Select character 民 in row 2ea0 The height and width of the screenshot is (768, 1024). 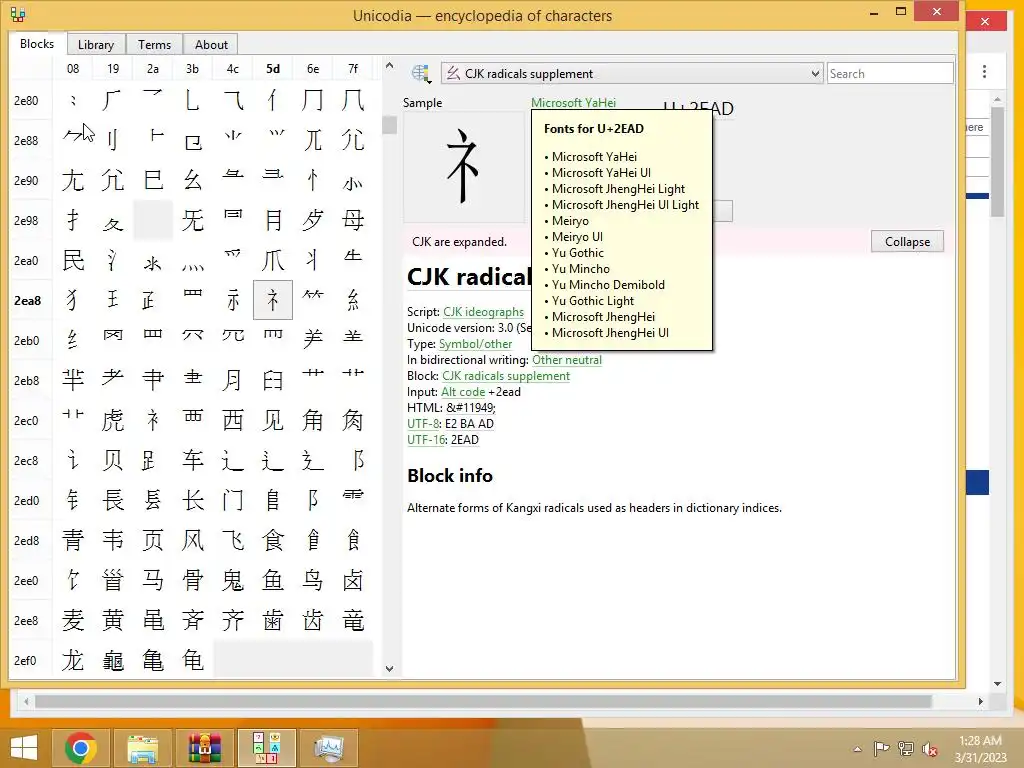point(72,260)
